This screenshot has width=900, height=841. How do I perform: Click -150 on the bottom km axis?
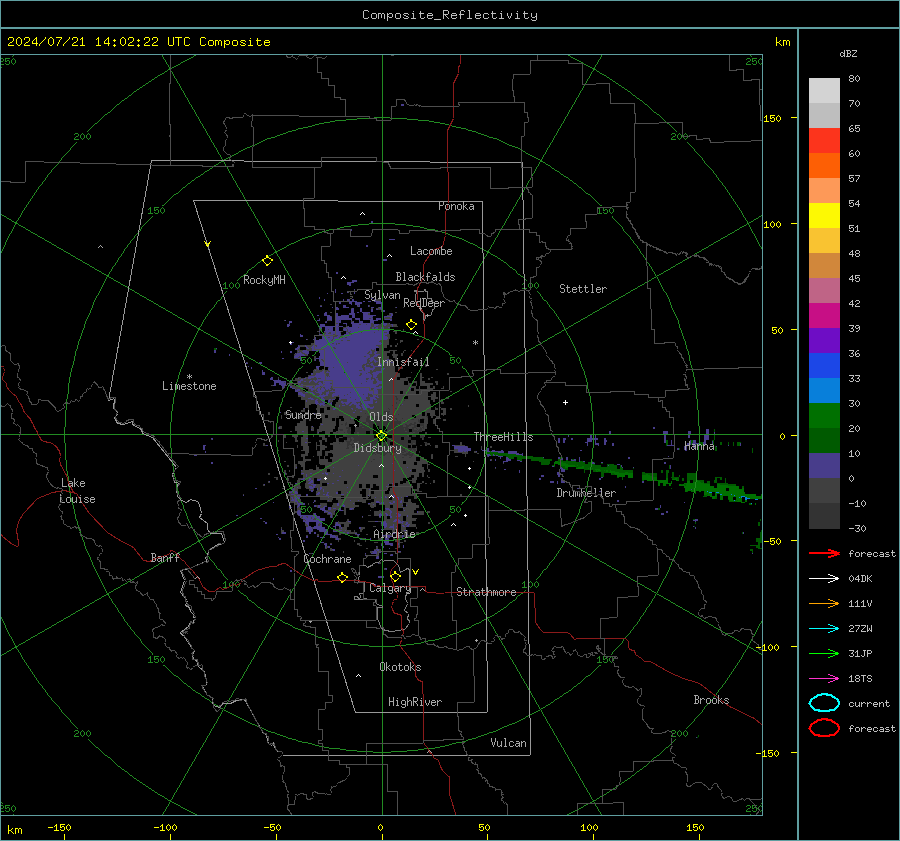point(59,827)
